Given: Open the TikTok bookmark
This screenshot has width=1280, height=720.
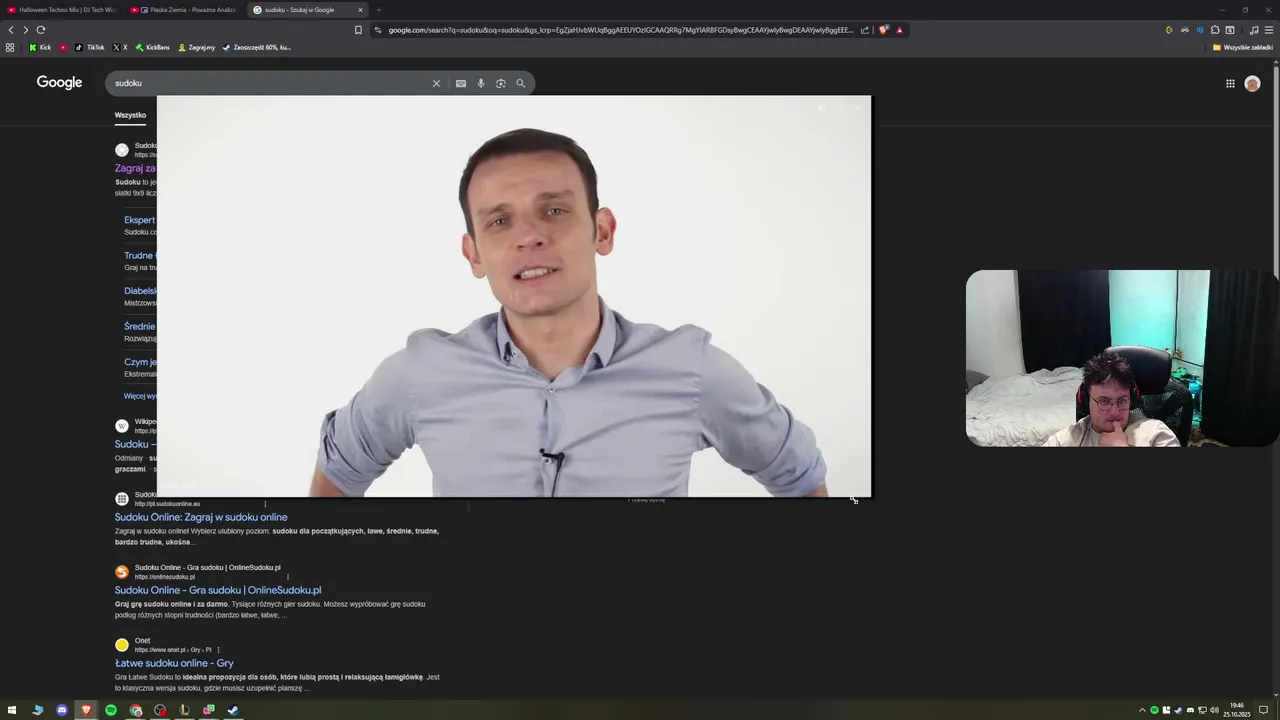Looking at the screenshot, I should click(x=90, y=47).
